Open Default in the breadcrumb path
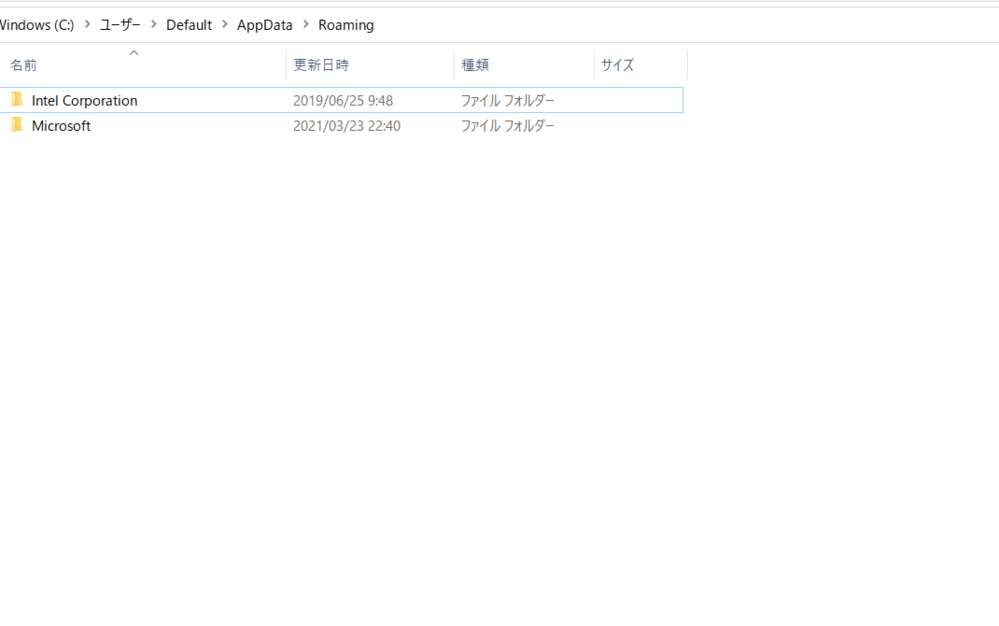The height and width of the screenshot is (626, 999). pos(189,25)
